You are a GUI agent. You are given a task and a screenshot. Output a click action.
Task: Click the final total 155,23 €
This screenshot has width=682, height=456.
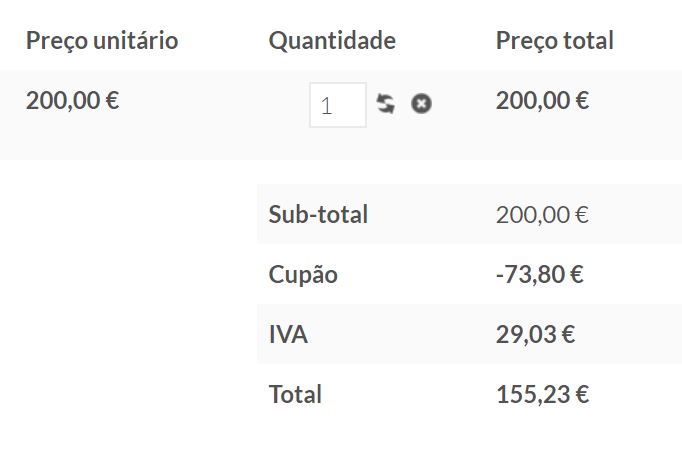pyautogui.click(x=542, y=395)
